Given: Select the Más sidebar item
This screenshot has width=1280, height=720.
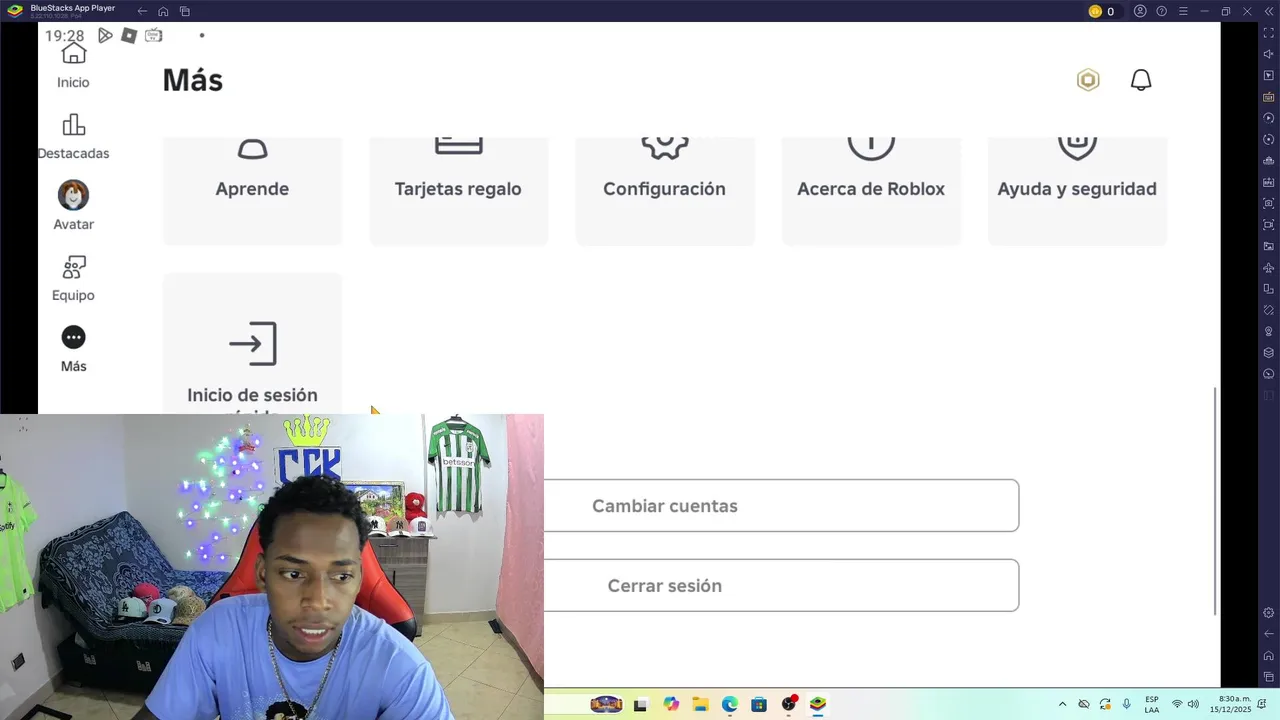Looking at the screenshot, I should click(x=73, y=350).
